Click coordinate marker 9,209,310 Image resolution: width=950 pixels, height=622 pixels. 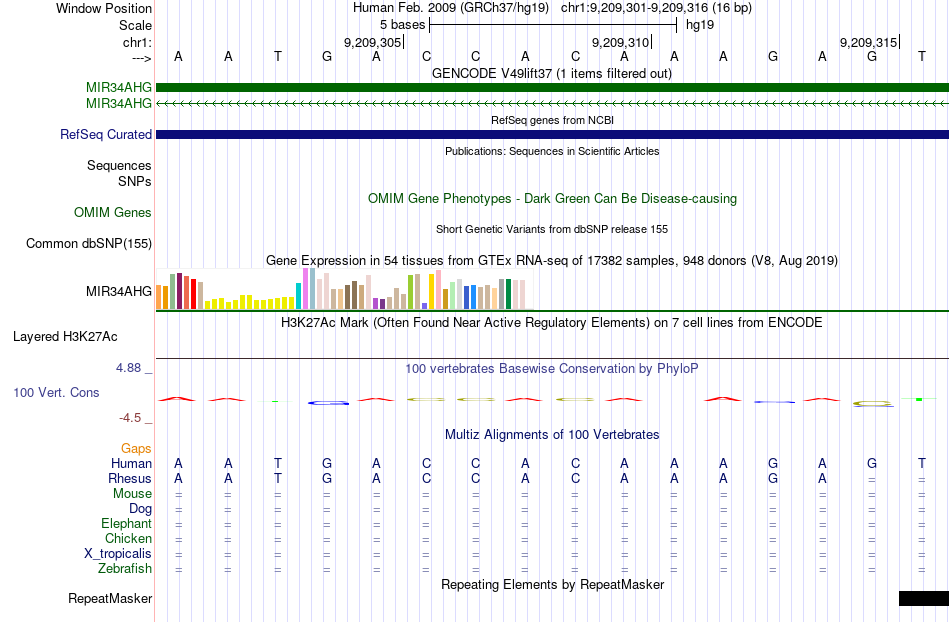pyautogui.click(x=620, y=42)
